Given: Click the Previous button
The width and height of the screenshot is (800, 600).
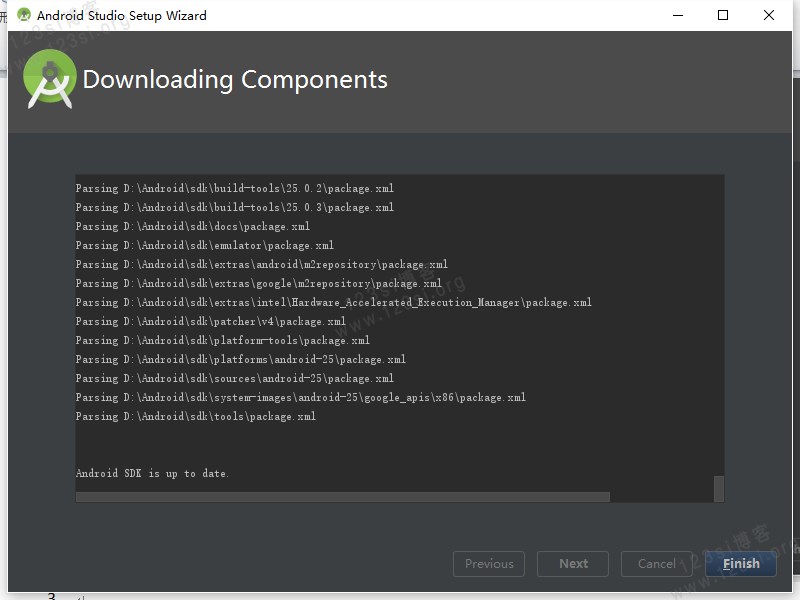Looking at the screenshot, I should click(x=489, y=564).
